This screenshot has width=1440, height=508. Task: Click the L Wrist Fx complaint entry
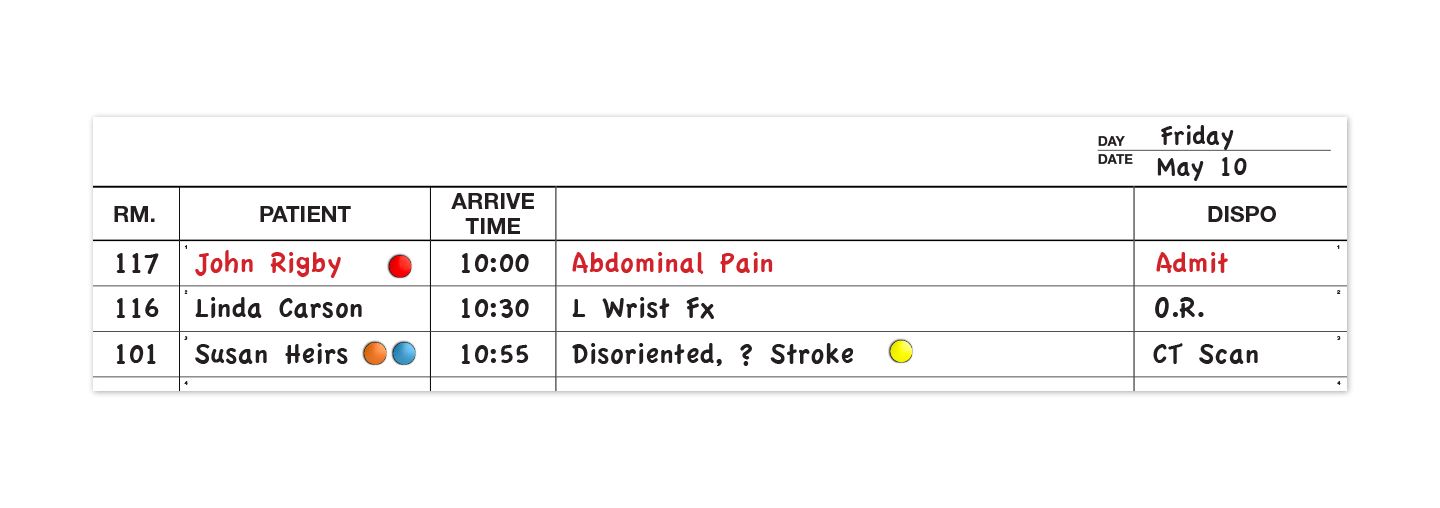(x=643, y=309)
